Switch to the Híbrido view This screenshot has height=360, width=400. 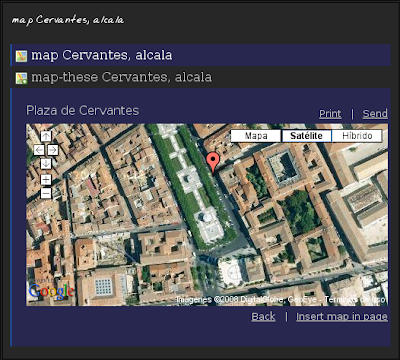[357, 136]
